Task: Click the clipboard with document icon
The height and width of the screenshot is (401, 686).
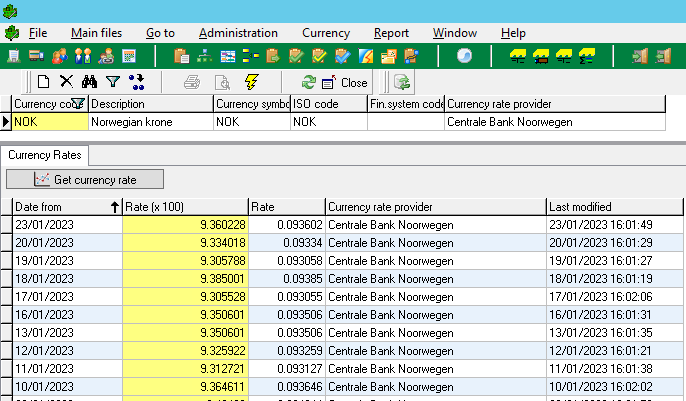Action: point(181,56)
